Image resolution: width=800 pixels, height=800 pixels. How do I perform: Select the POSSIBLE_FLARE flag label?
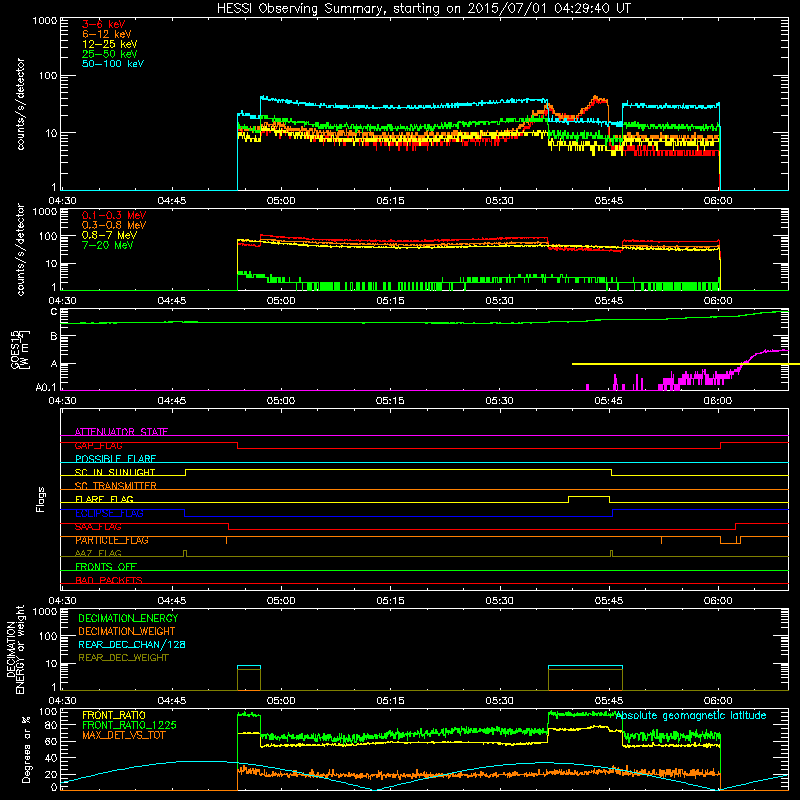click(x=115, y=459)
